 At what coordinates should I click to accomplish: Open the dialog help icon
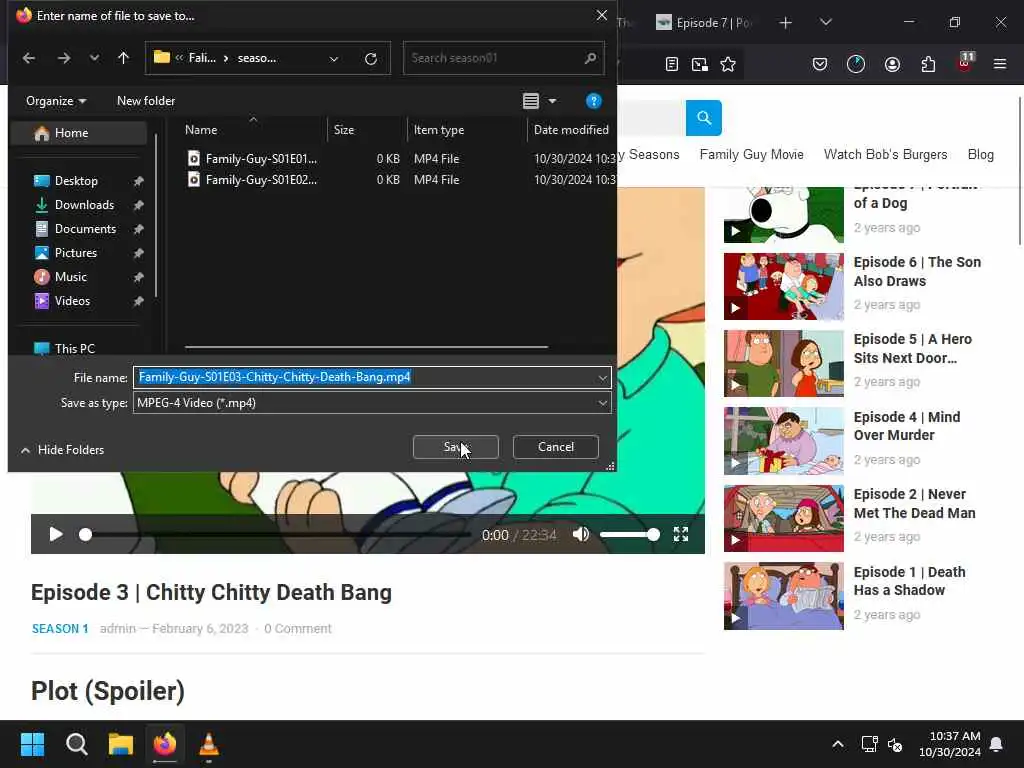[593, 101]
